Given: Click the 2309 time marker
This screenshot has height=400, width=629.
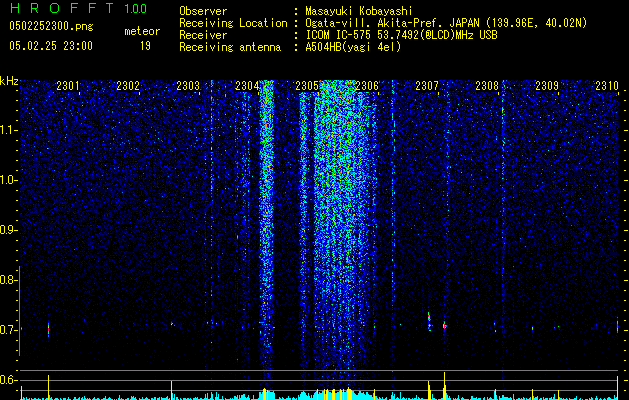Looking at the screenshot, I should coord(547,85).
